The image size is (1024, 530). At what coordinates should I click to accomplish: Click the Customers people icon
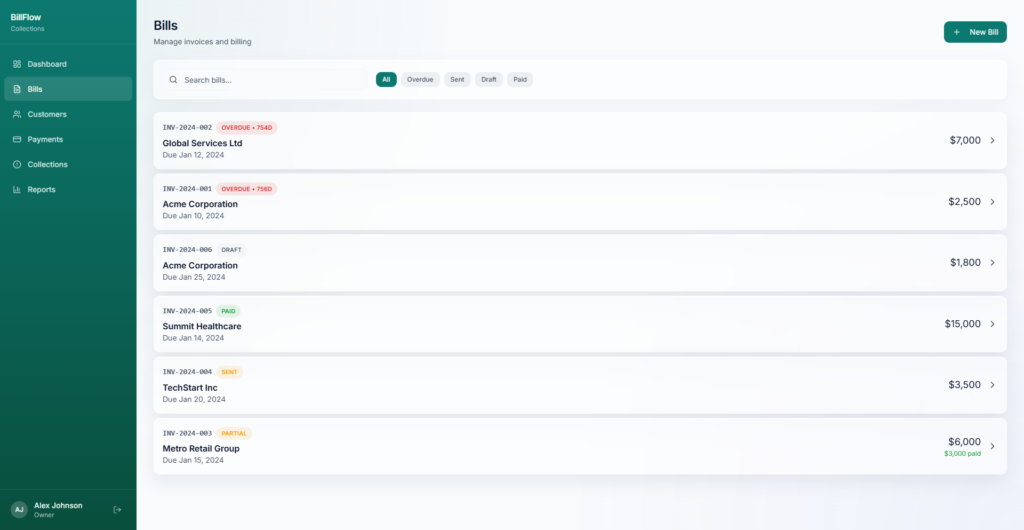pos(17,114)
